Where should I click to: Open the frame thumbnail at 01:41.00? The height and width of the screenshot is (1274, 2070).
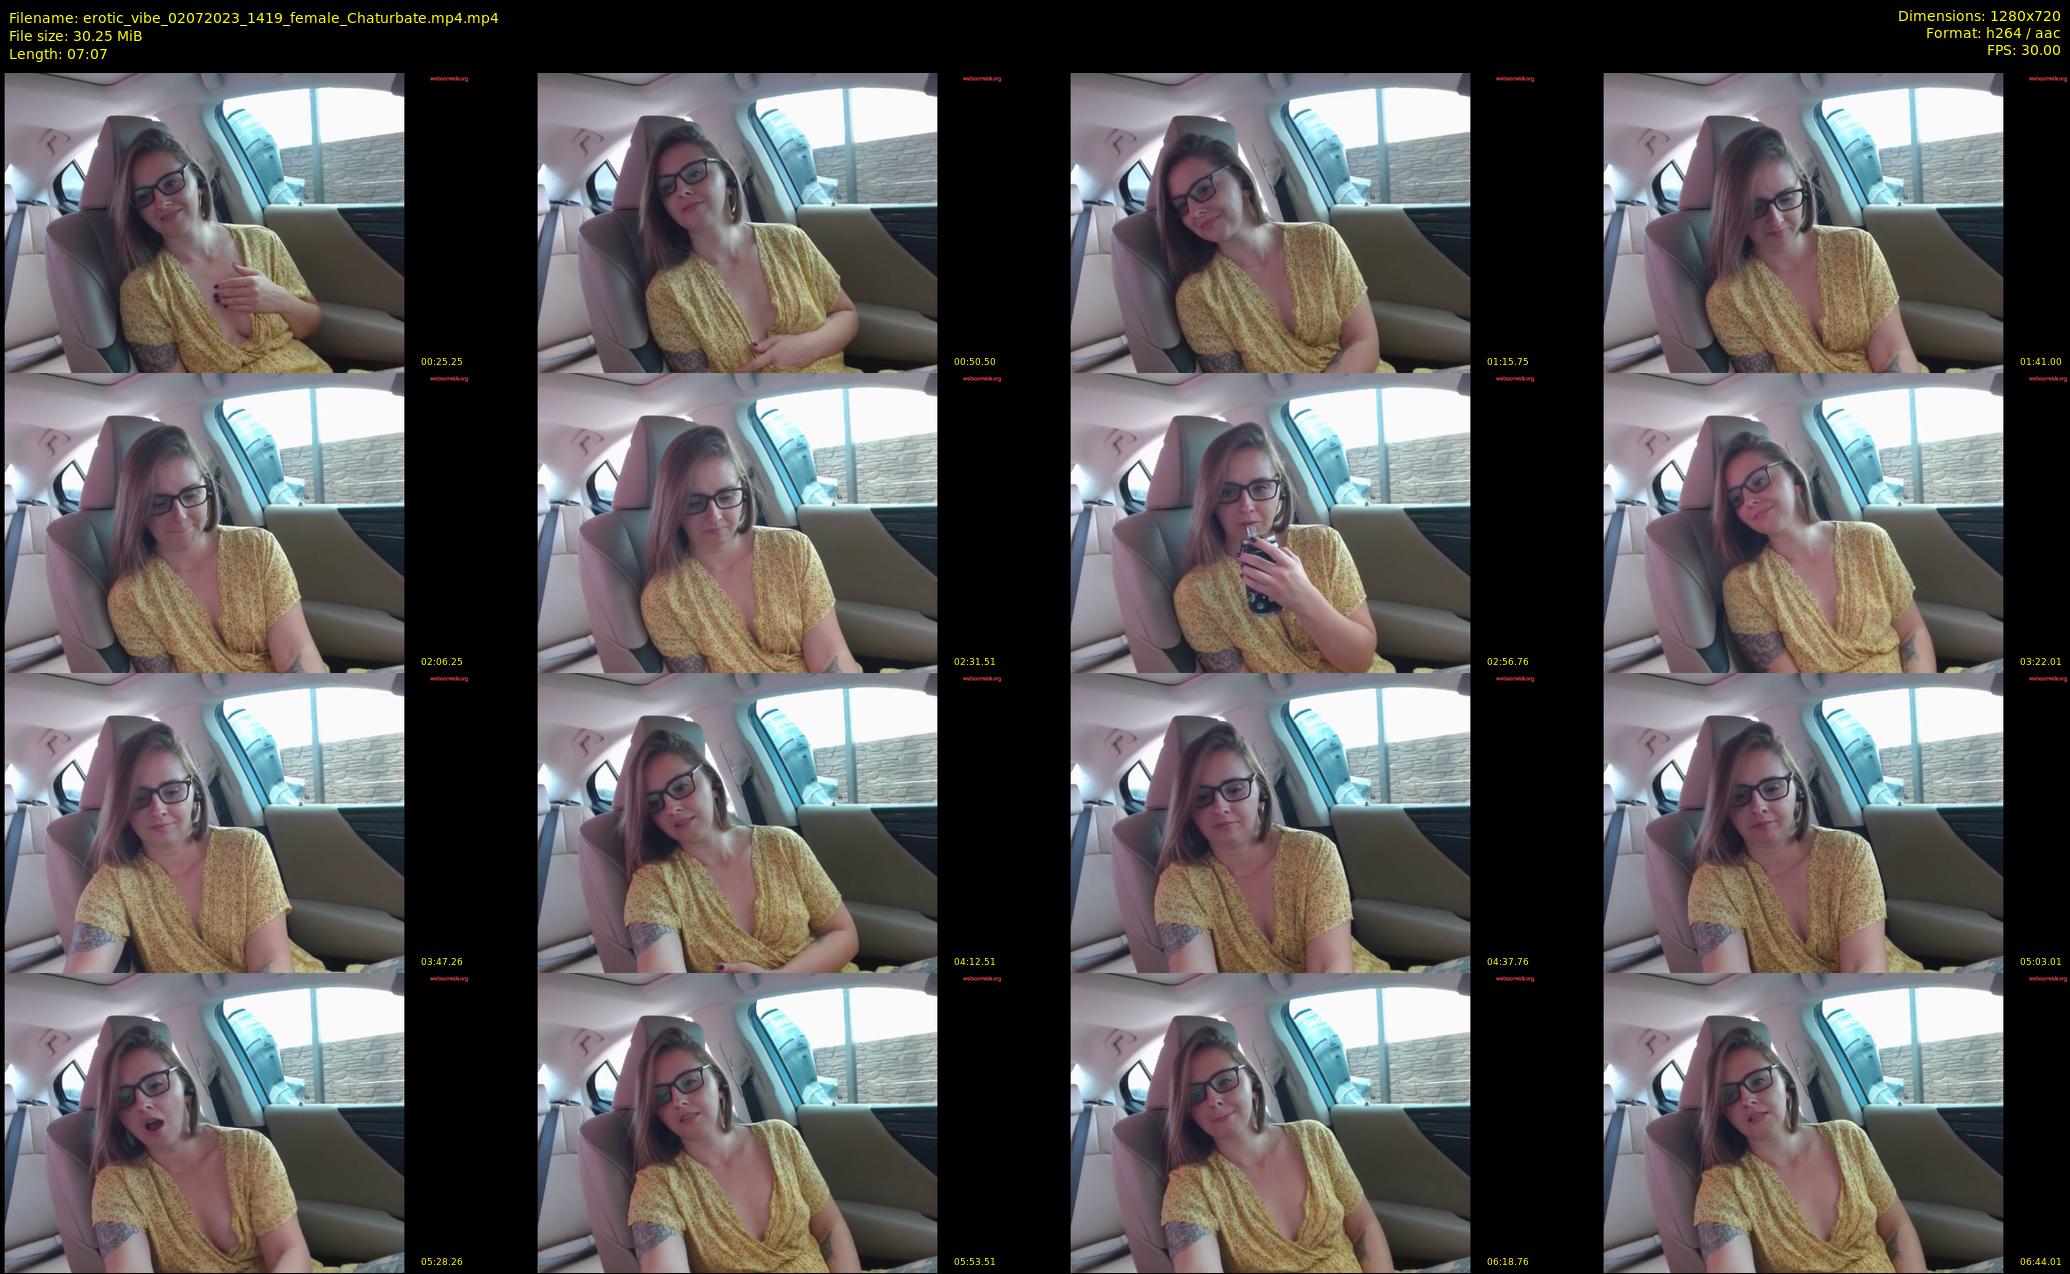coord(1803,223)
